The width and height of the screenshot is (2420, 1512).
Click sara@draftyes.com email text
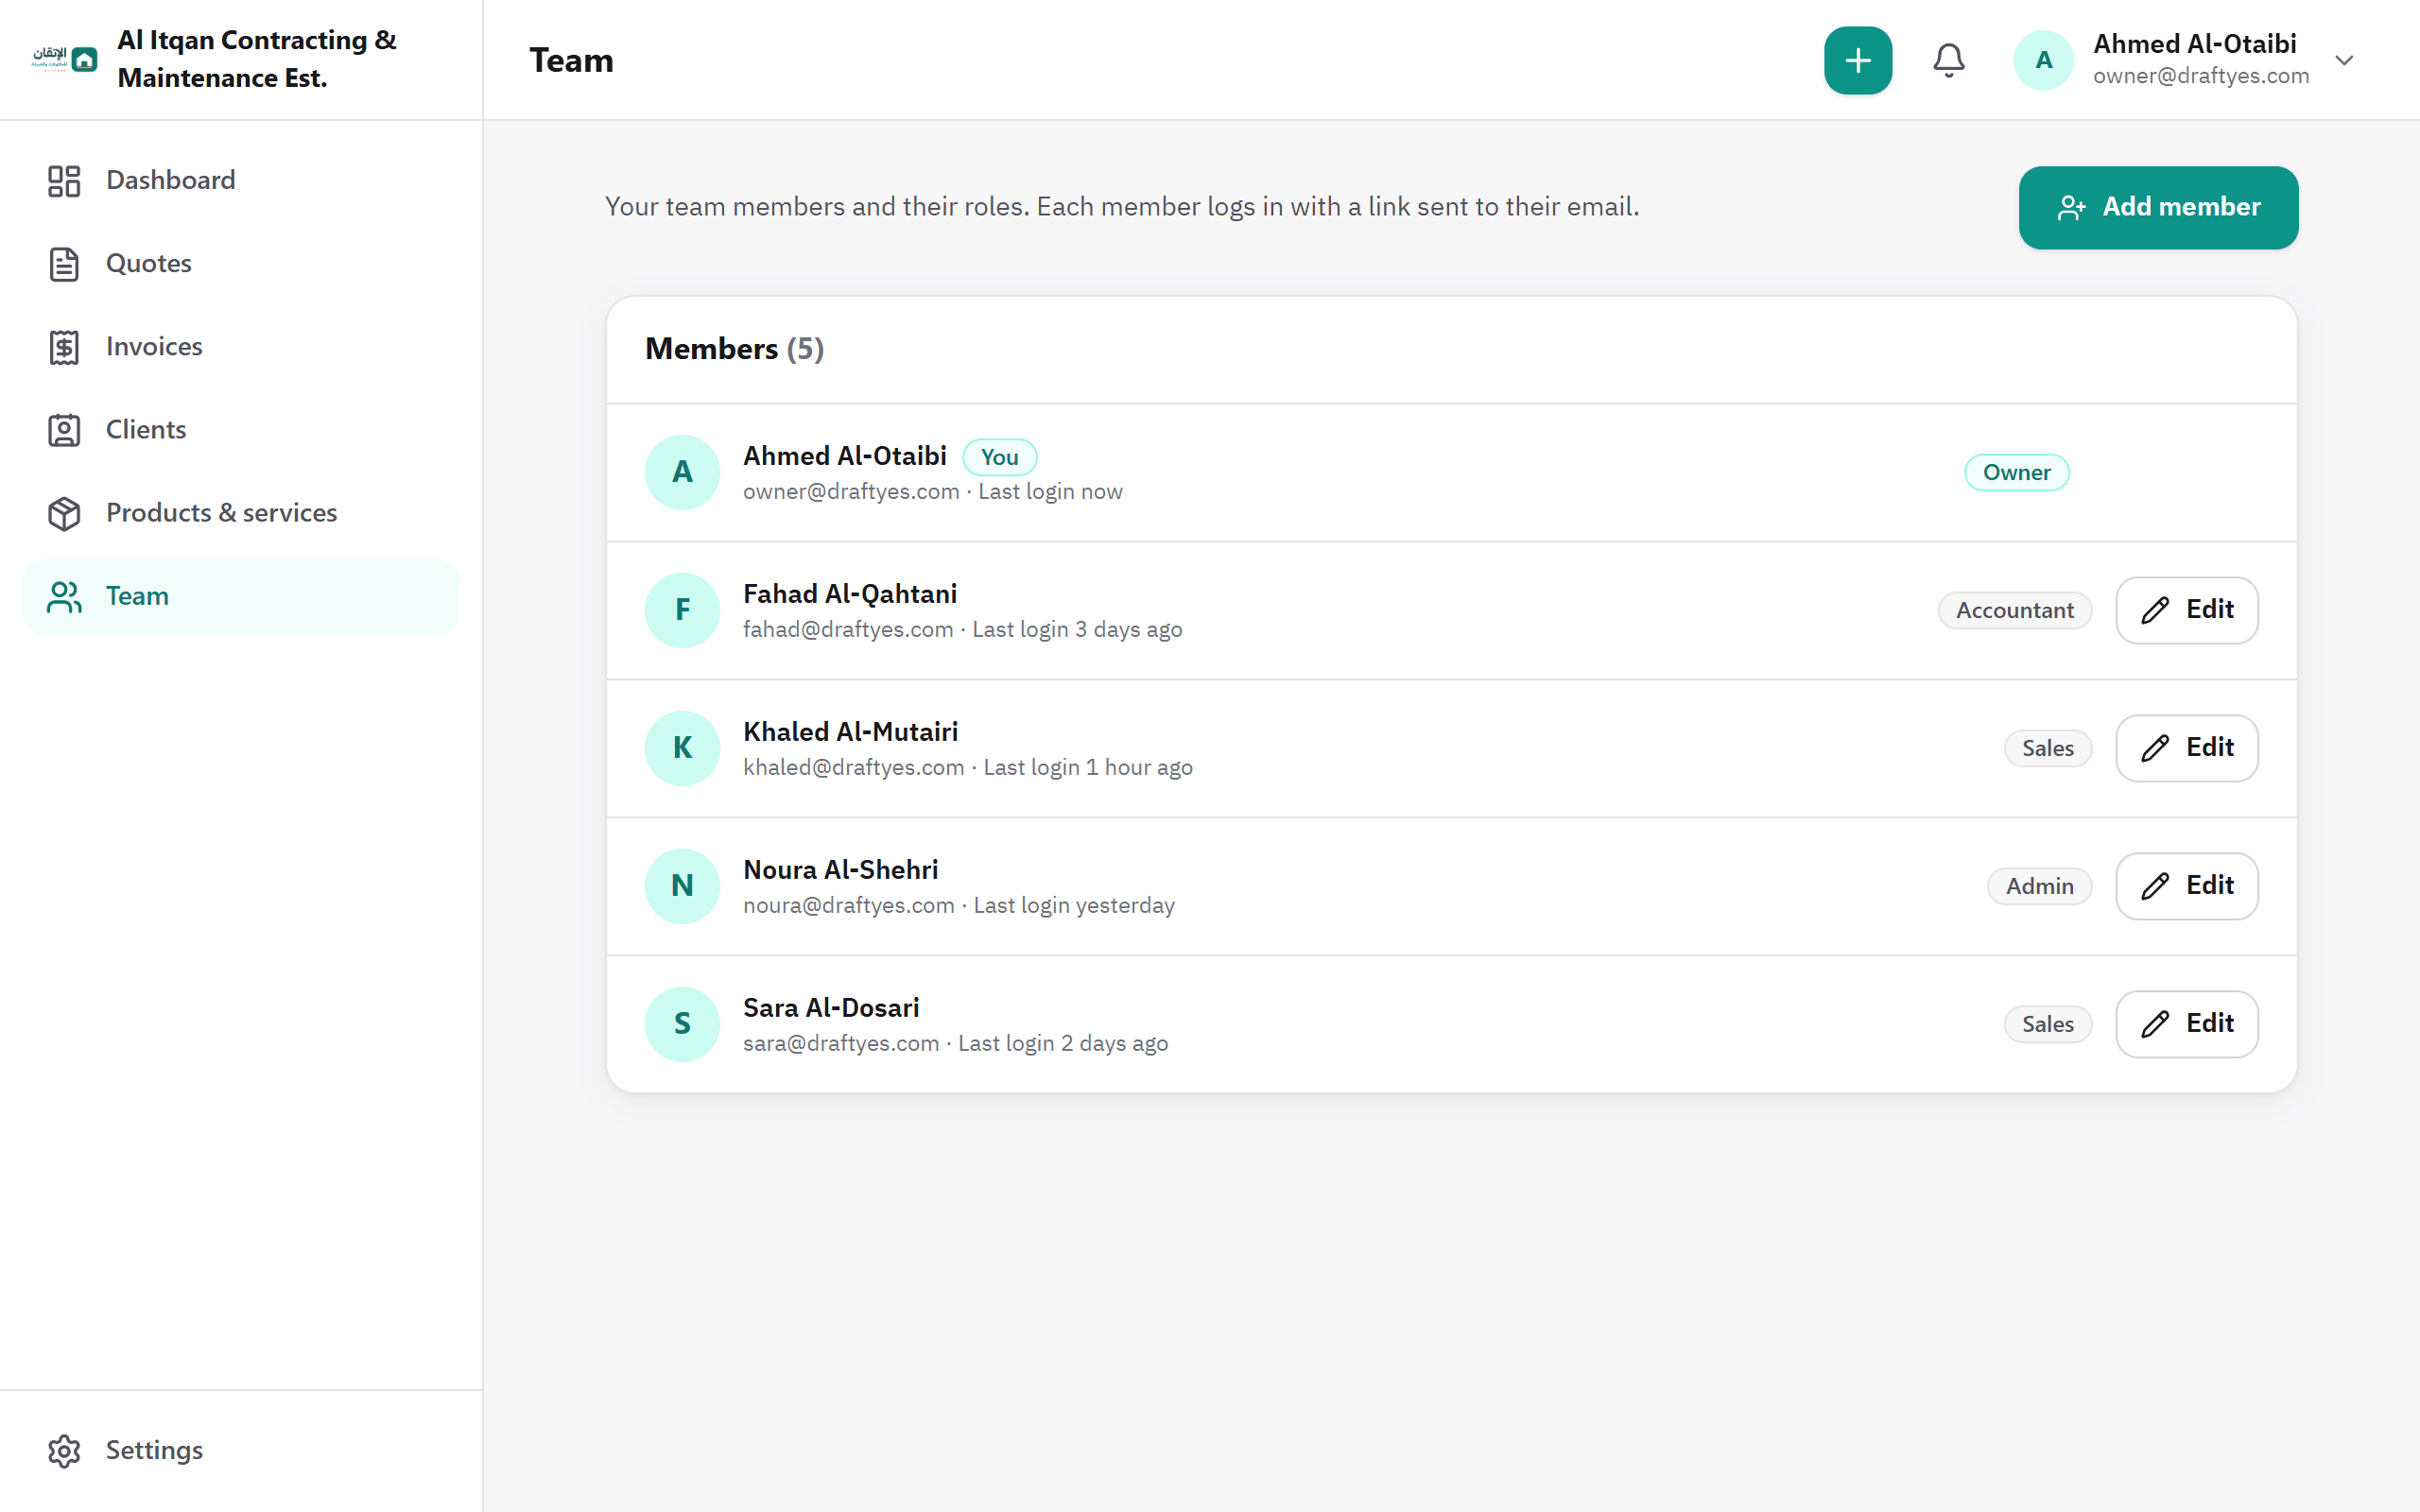[841, 1044]
